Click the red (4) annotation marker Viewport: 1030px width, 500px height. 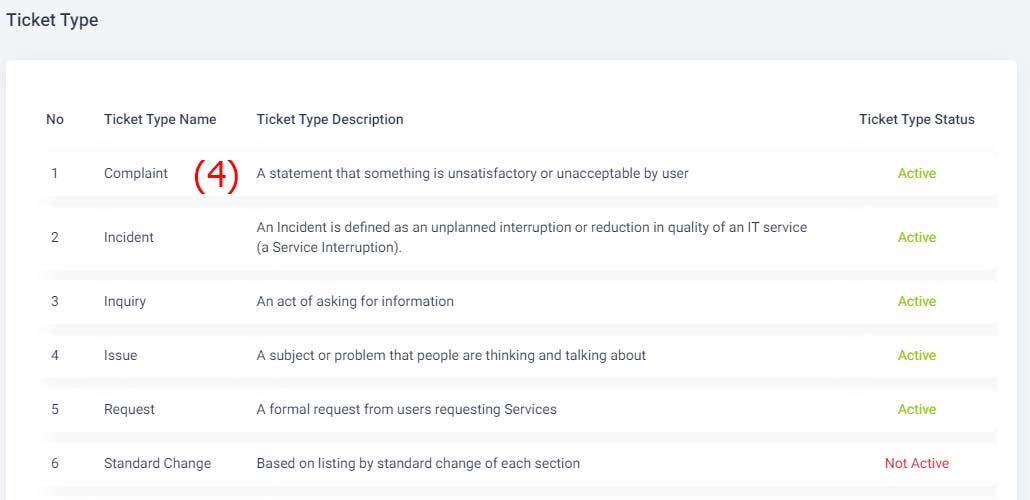tap(215, 177)
